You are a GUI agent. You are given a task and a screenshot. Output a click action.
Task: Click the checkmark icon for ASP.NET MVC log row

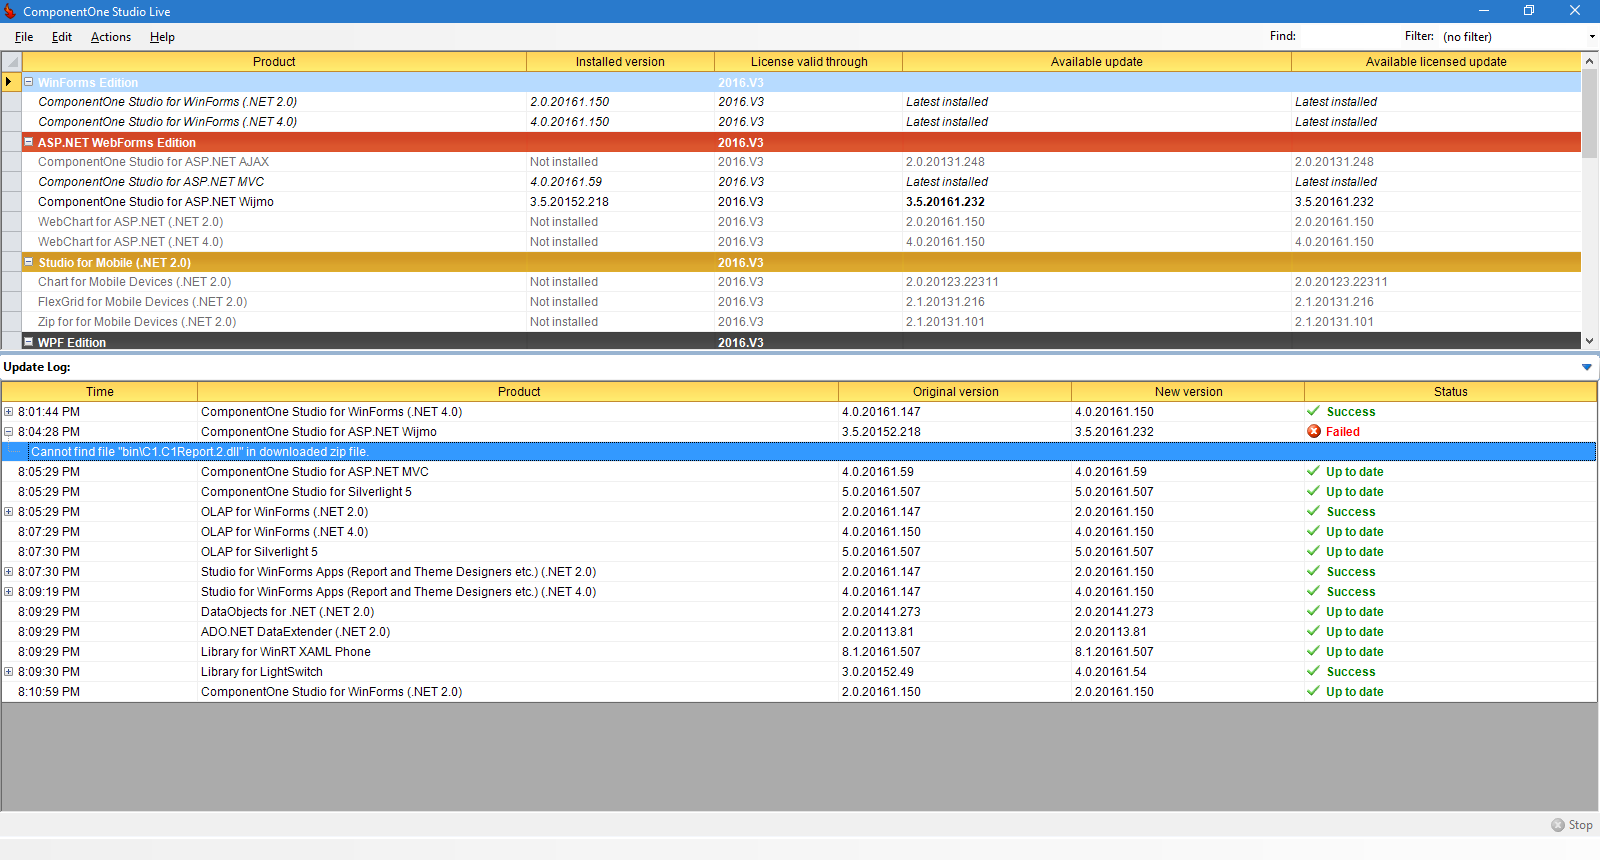coord(1314,471)
